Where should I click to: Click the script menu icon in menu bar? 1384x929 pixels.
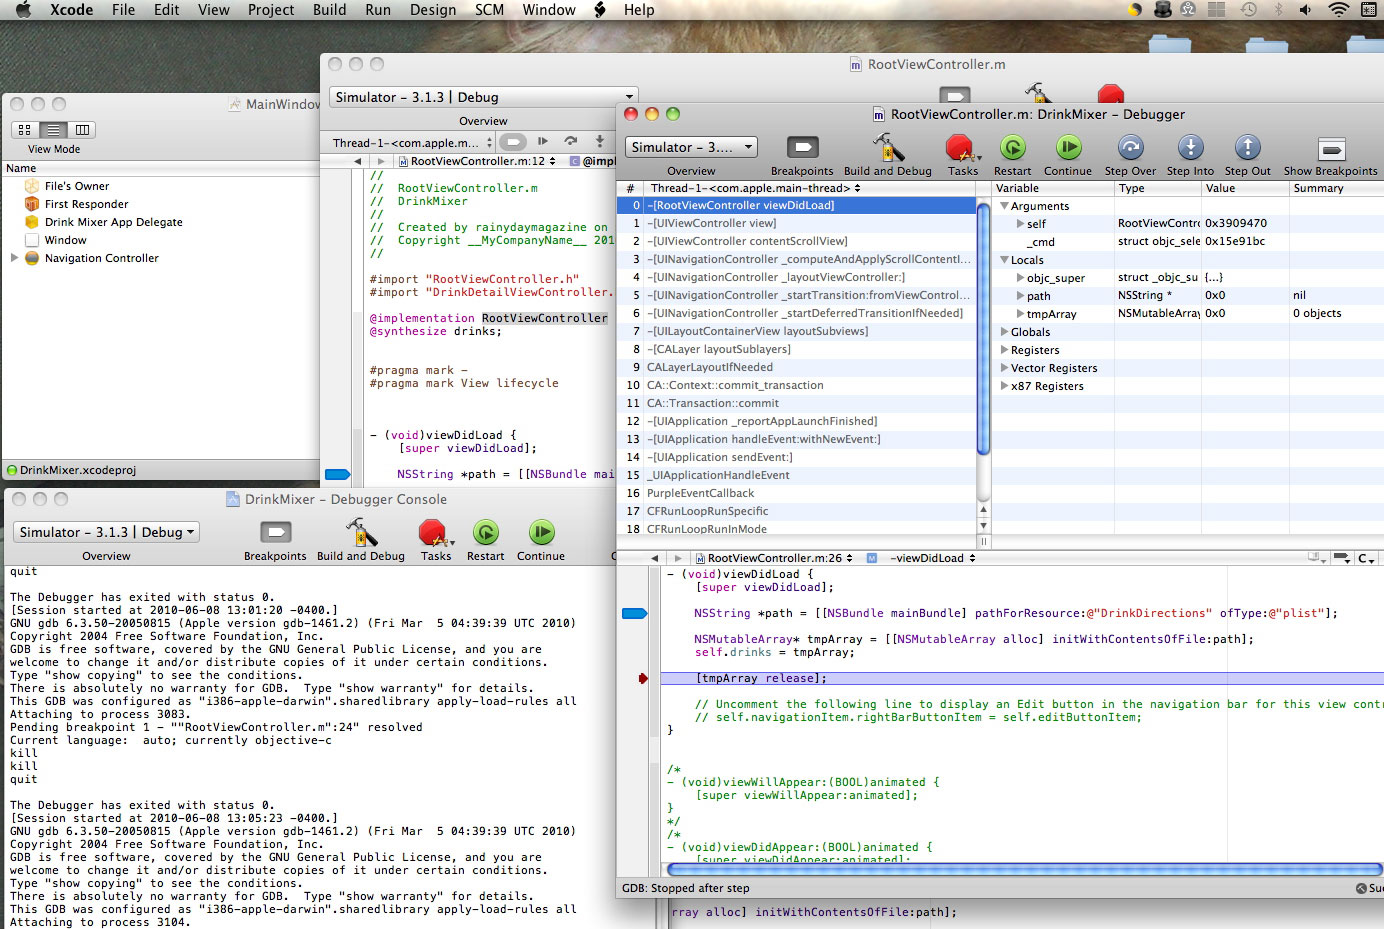[x=600, y=10]
